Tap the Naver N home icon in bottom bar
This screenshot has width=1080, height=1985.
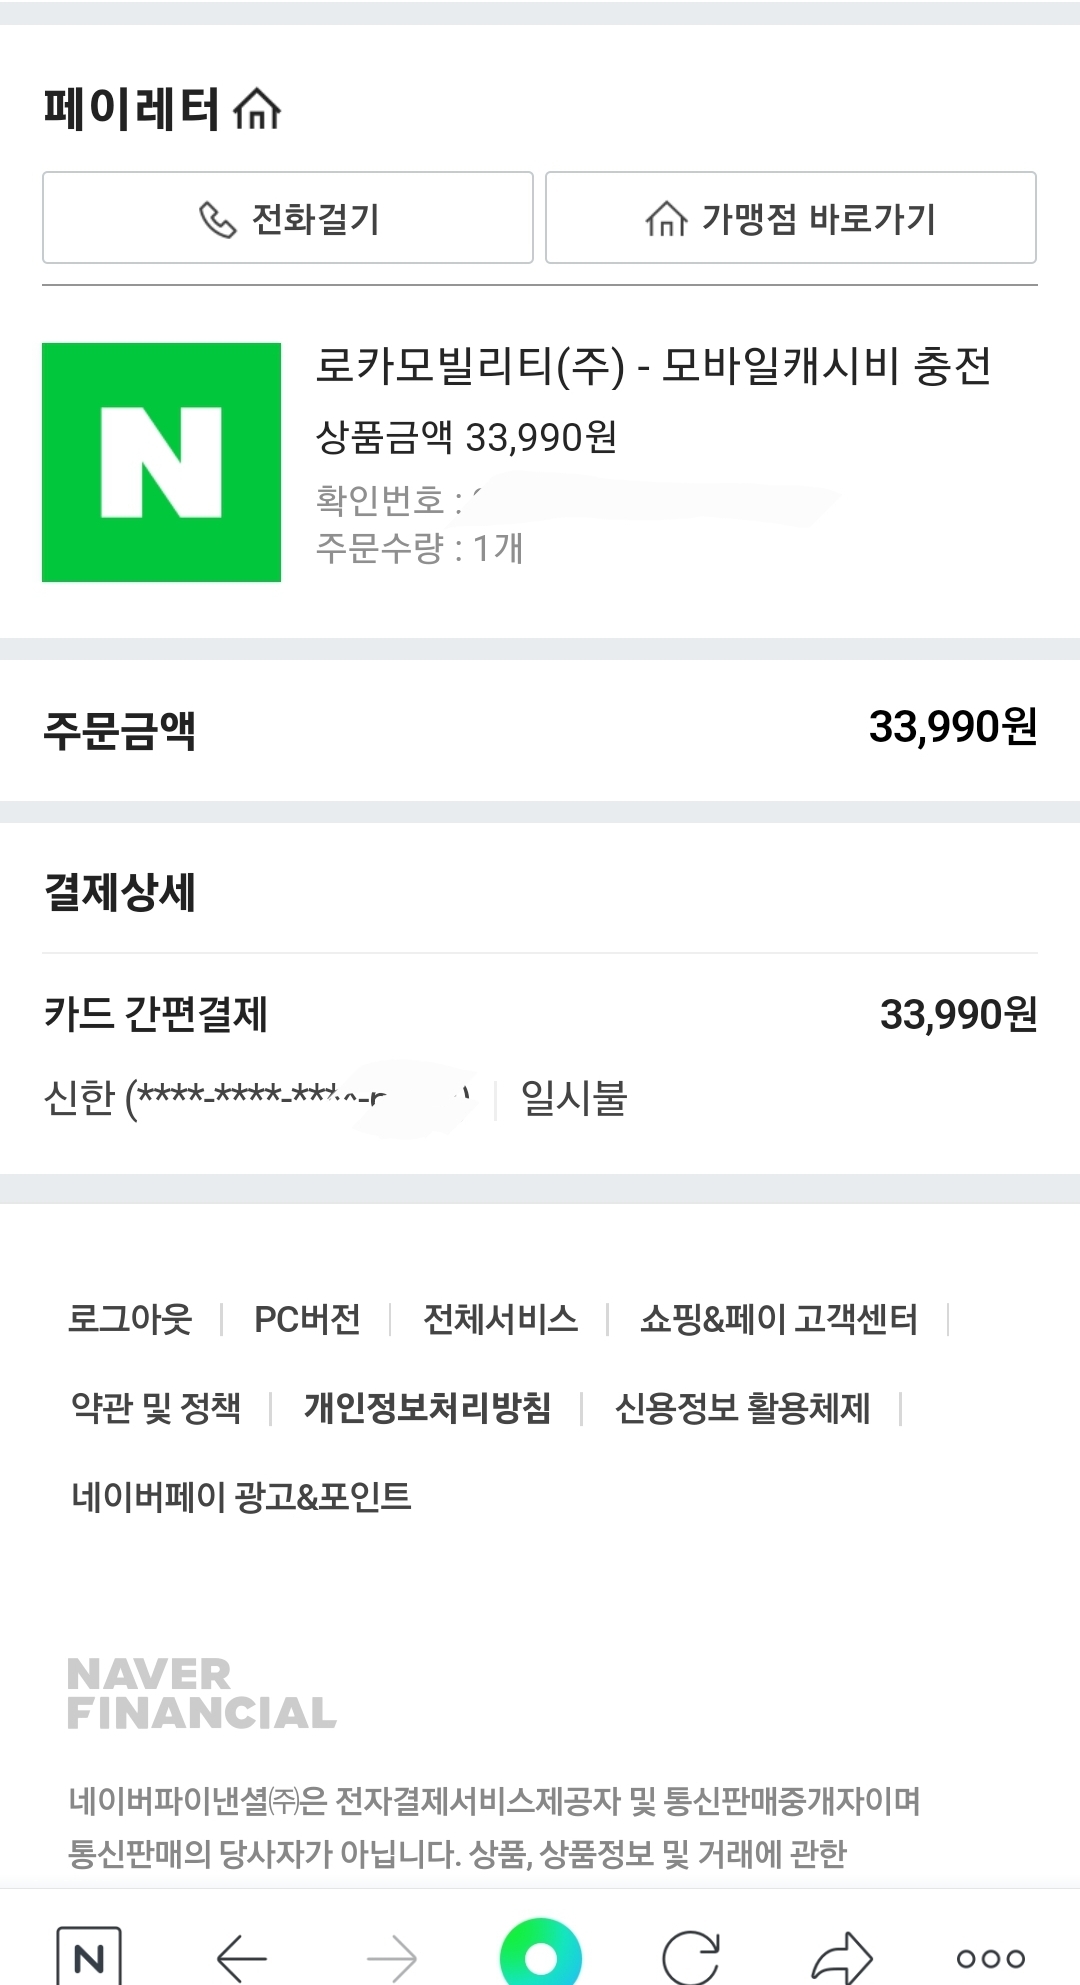89,1957
